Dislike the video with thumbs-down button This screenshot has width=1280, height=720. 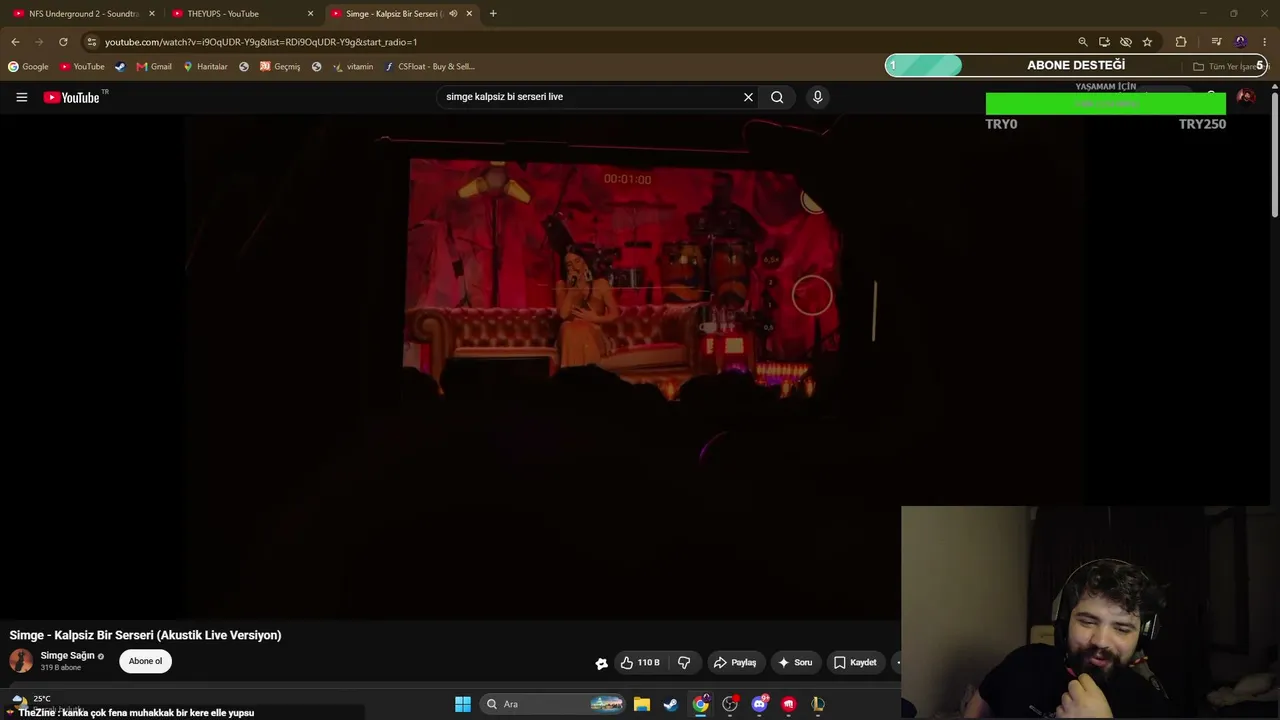(x=684, y=662)
